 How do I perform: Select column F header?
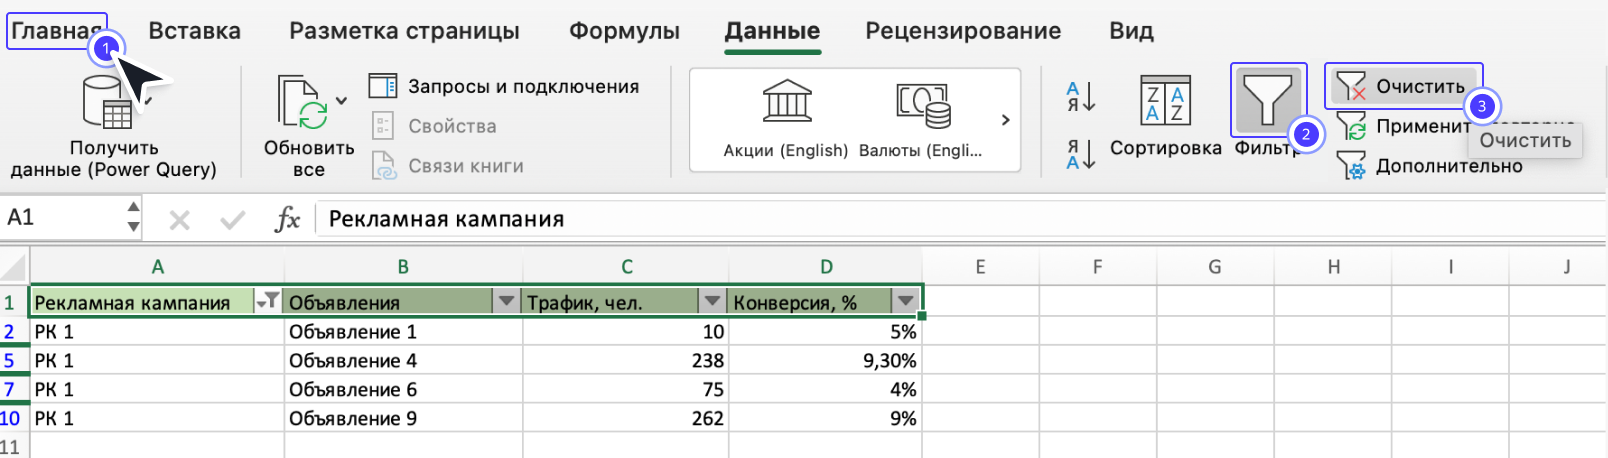pyautogui.click(x=1097, y=267)
